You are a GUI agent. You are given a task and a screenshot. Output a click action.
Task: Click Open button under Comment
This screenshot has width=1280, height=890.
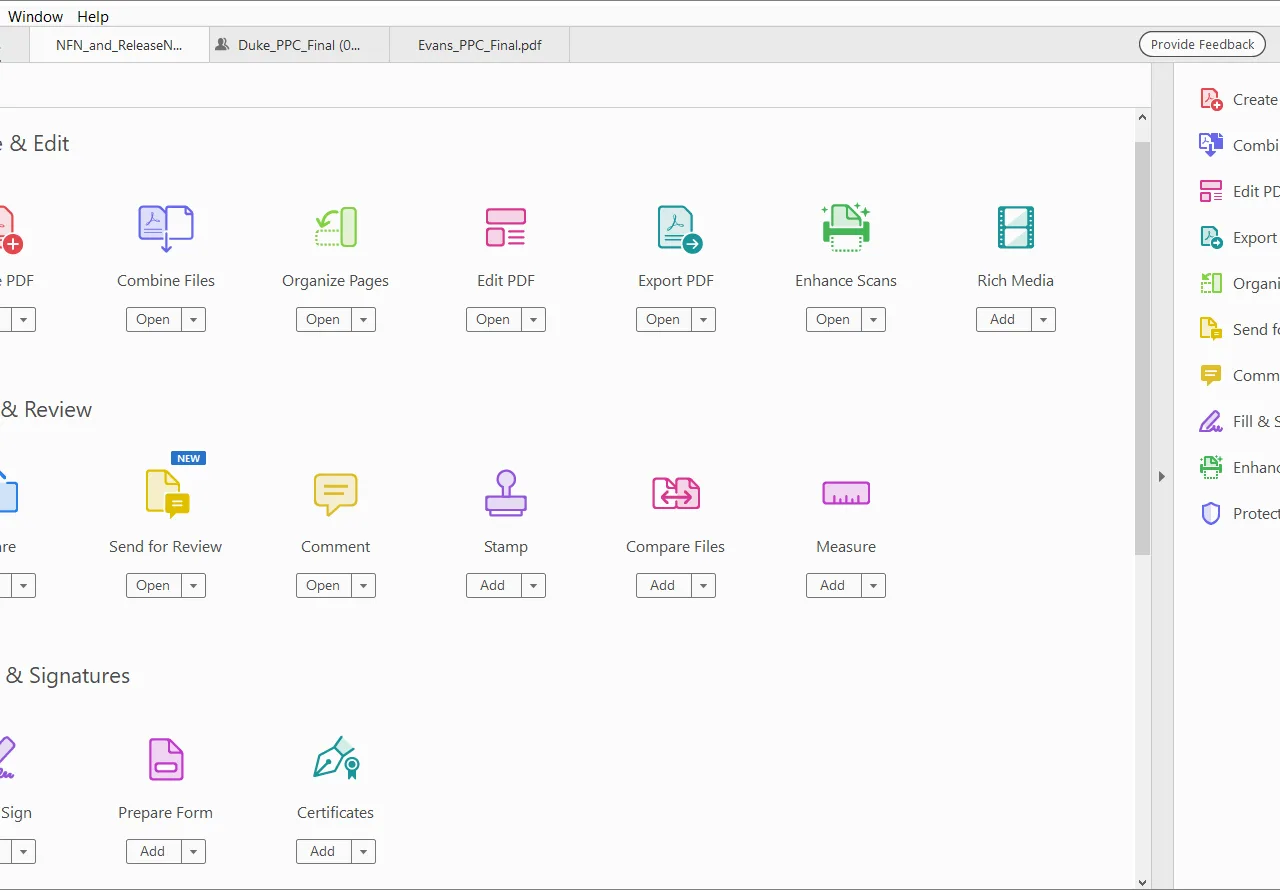tap(324, 586)
